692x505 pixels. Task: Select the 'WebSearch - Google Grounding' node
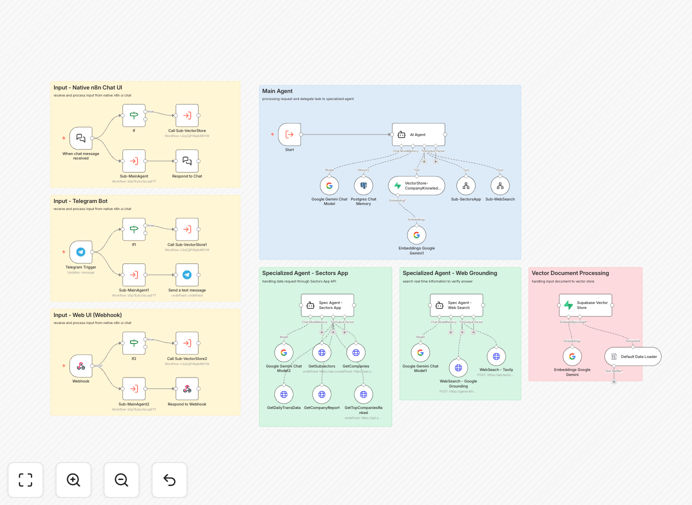pyautogui.click(x=459, y=368)
